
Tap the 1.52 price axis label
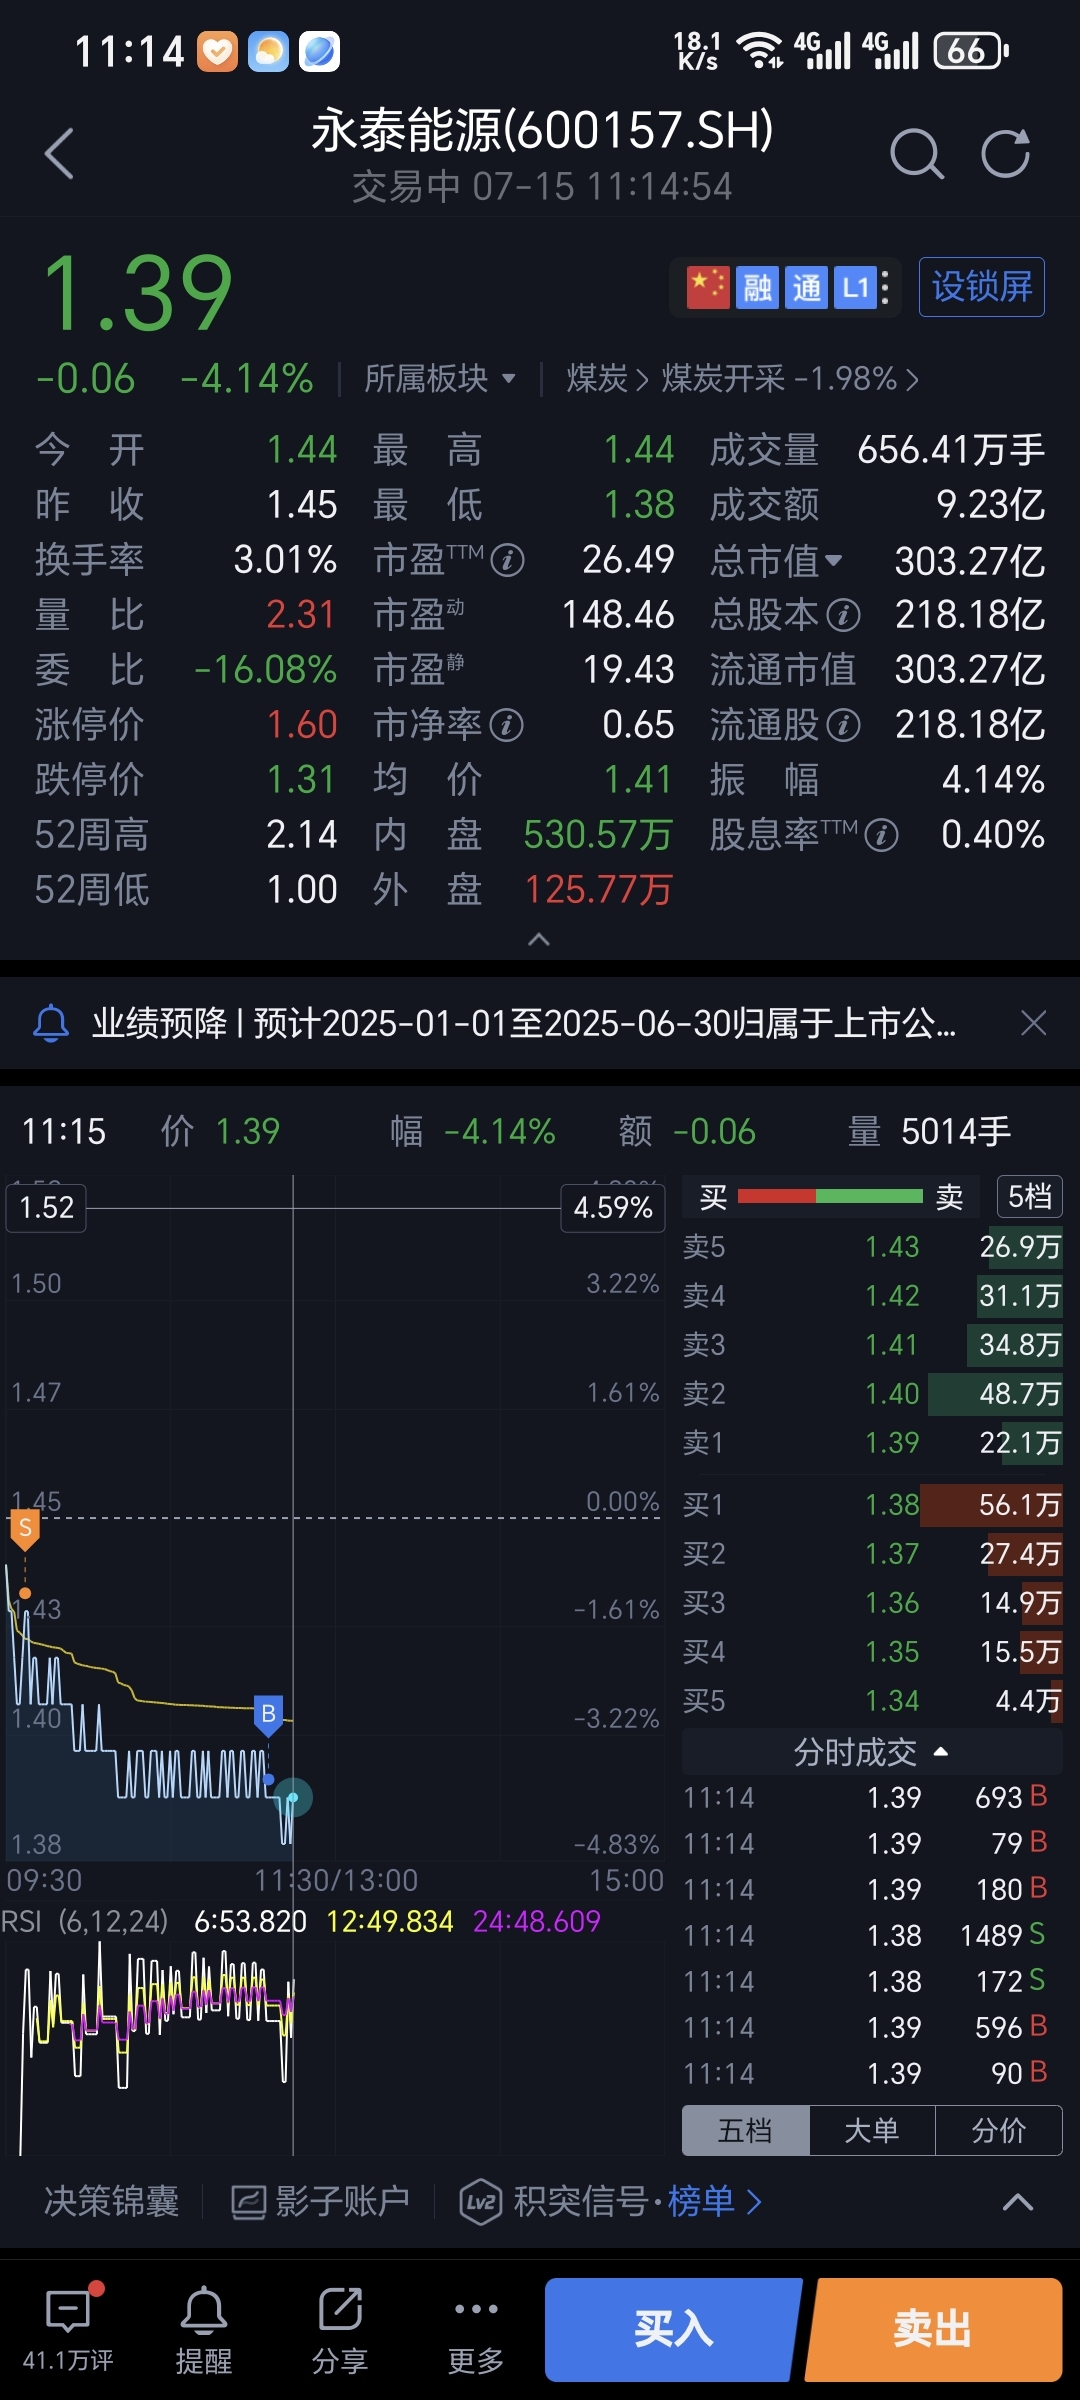[47, 1207]
